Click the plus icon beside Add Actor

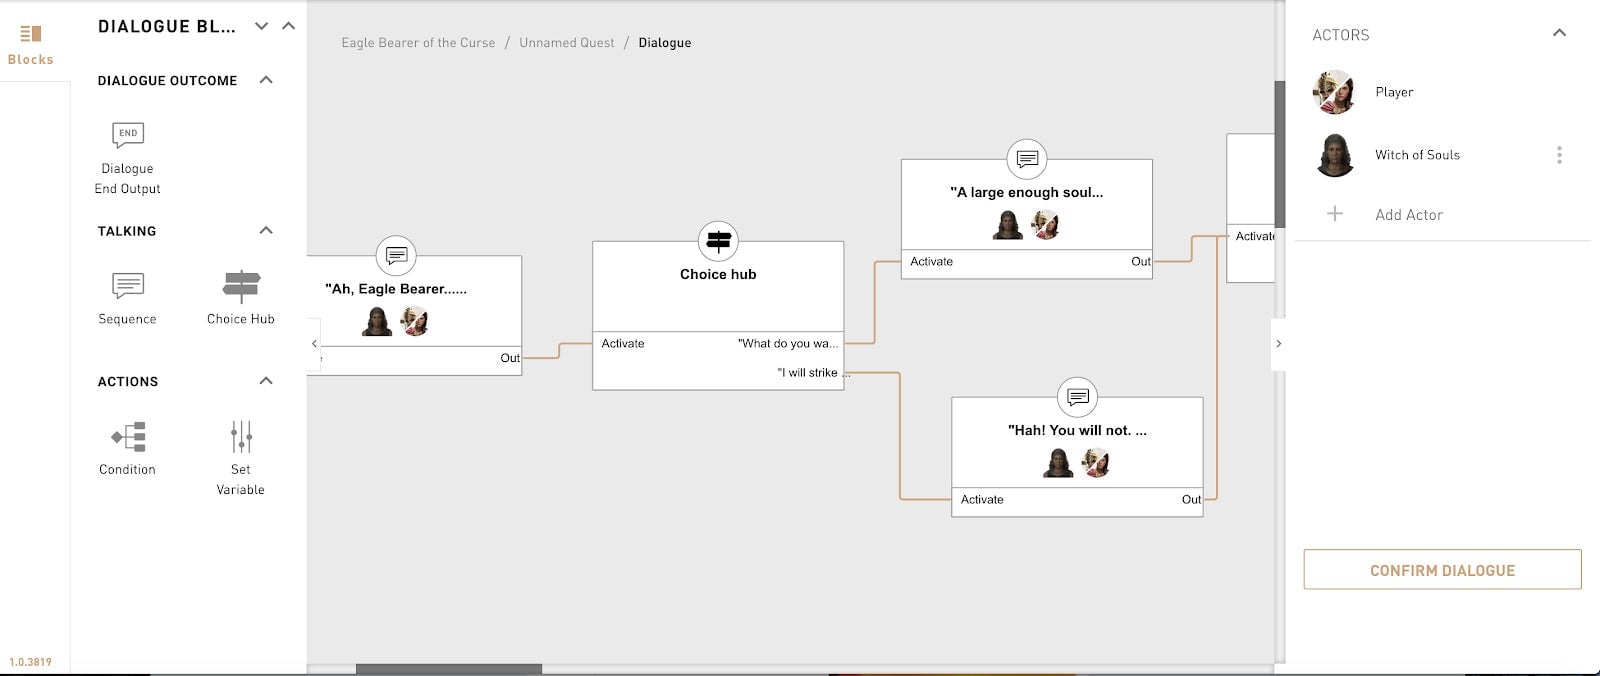[x=1334, y=214]
